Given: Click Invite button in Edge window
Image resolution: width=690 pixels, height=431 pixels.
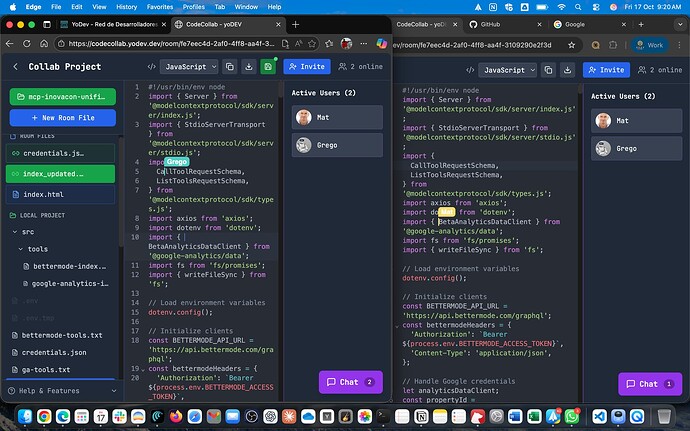Looking at the screenshot, I should pos(307,66).
